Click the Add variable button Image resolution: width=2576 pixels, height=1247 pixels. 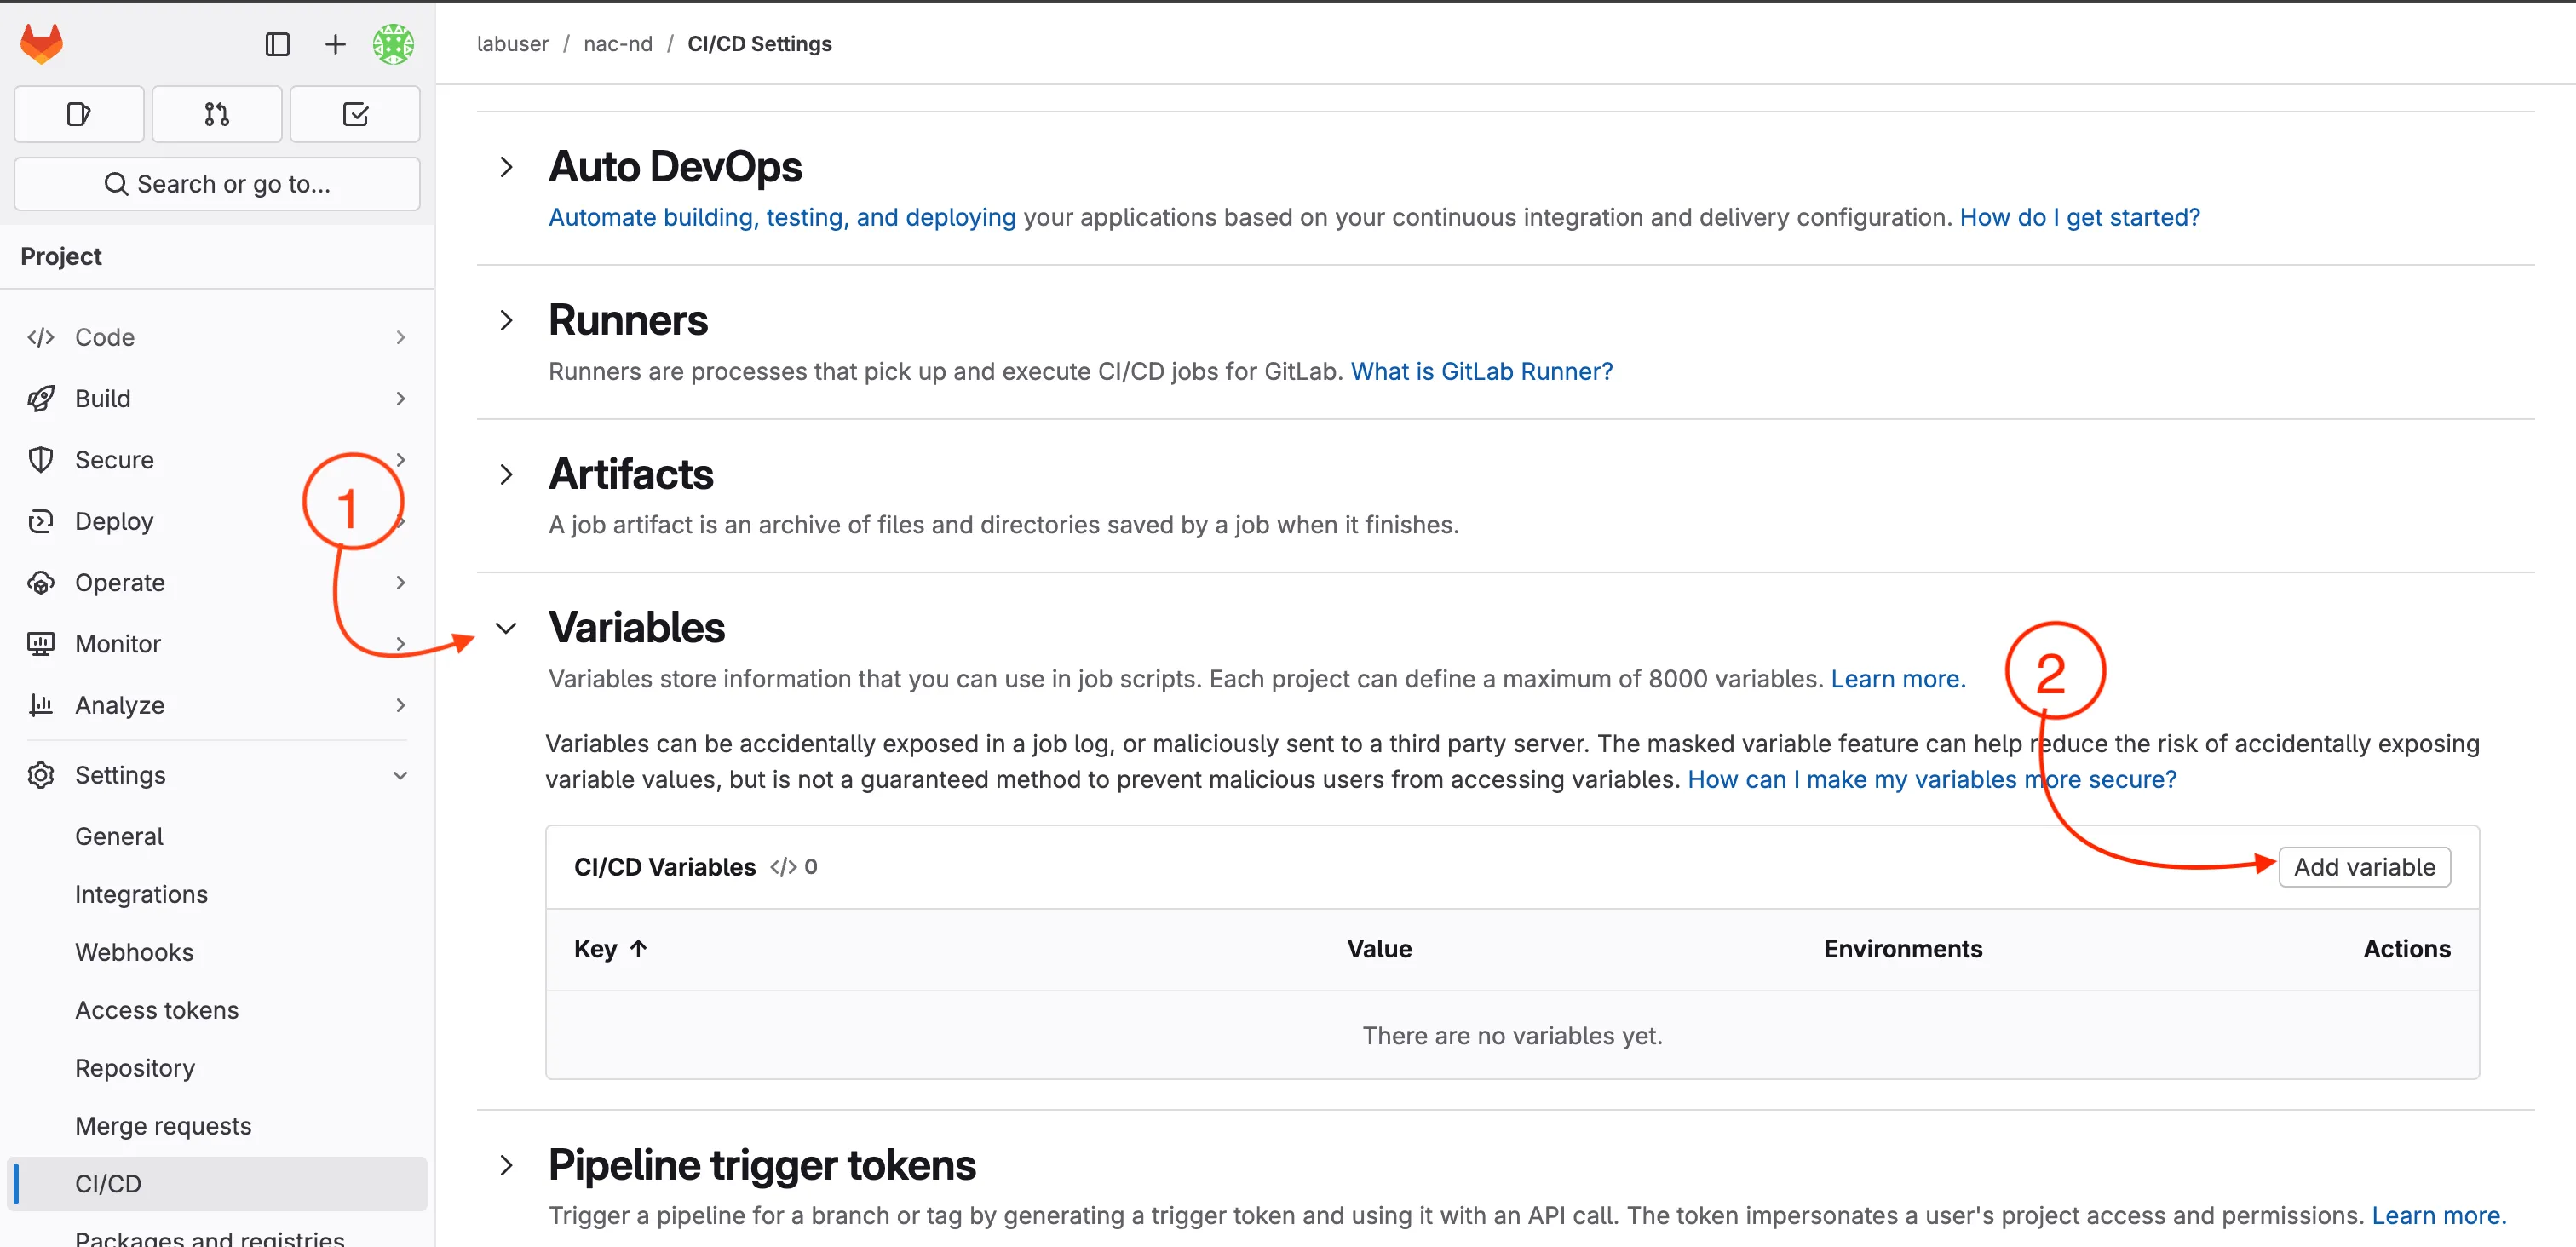2363,867
